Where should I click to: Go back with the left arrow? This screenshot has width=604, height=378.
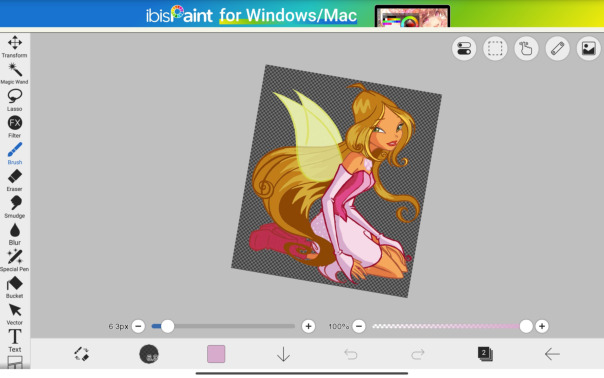pos(552,354)
